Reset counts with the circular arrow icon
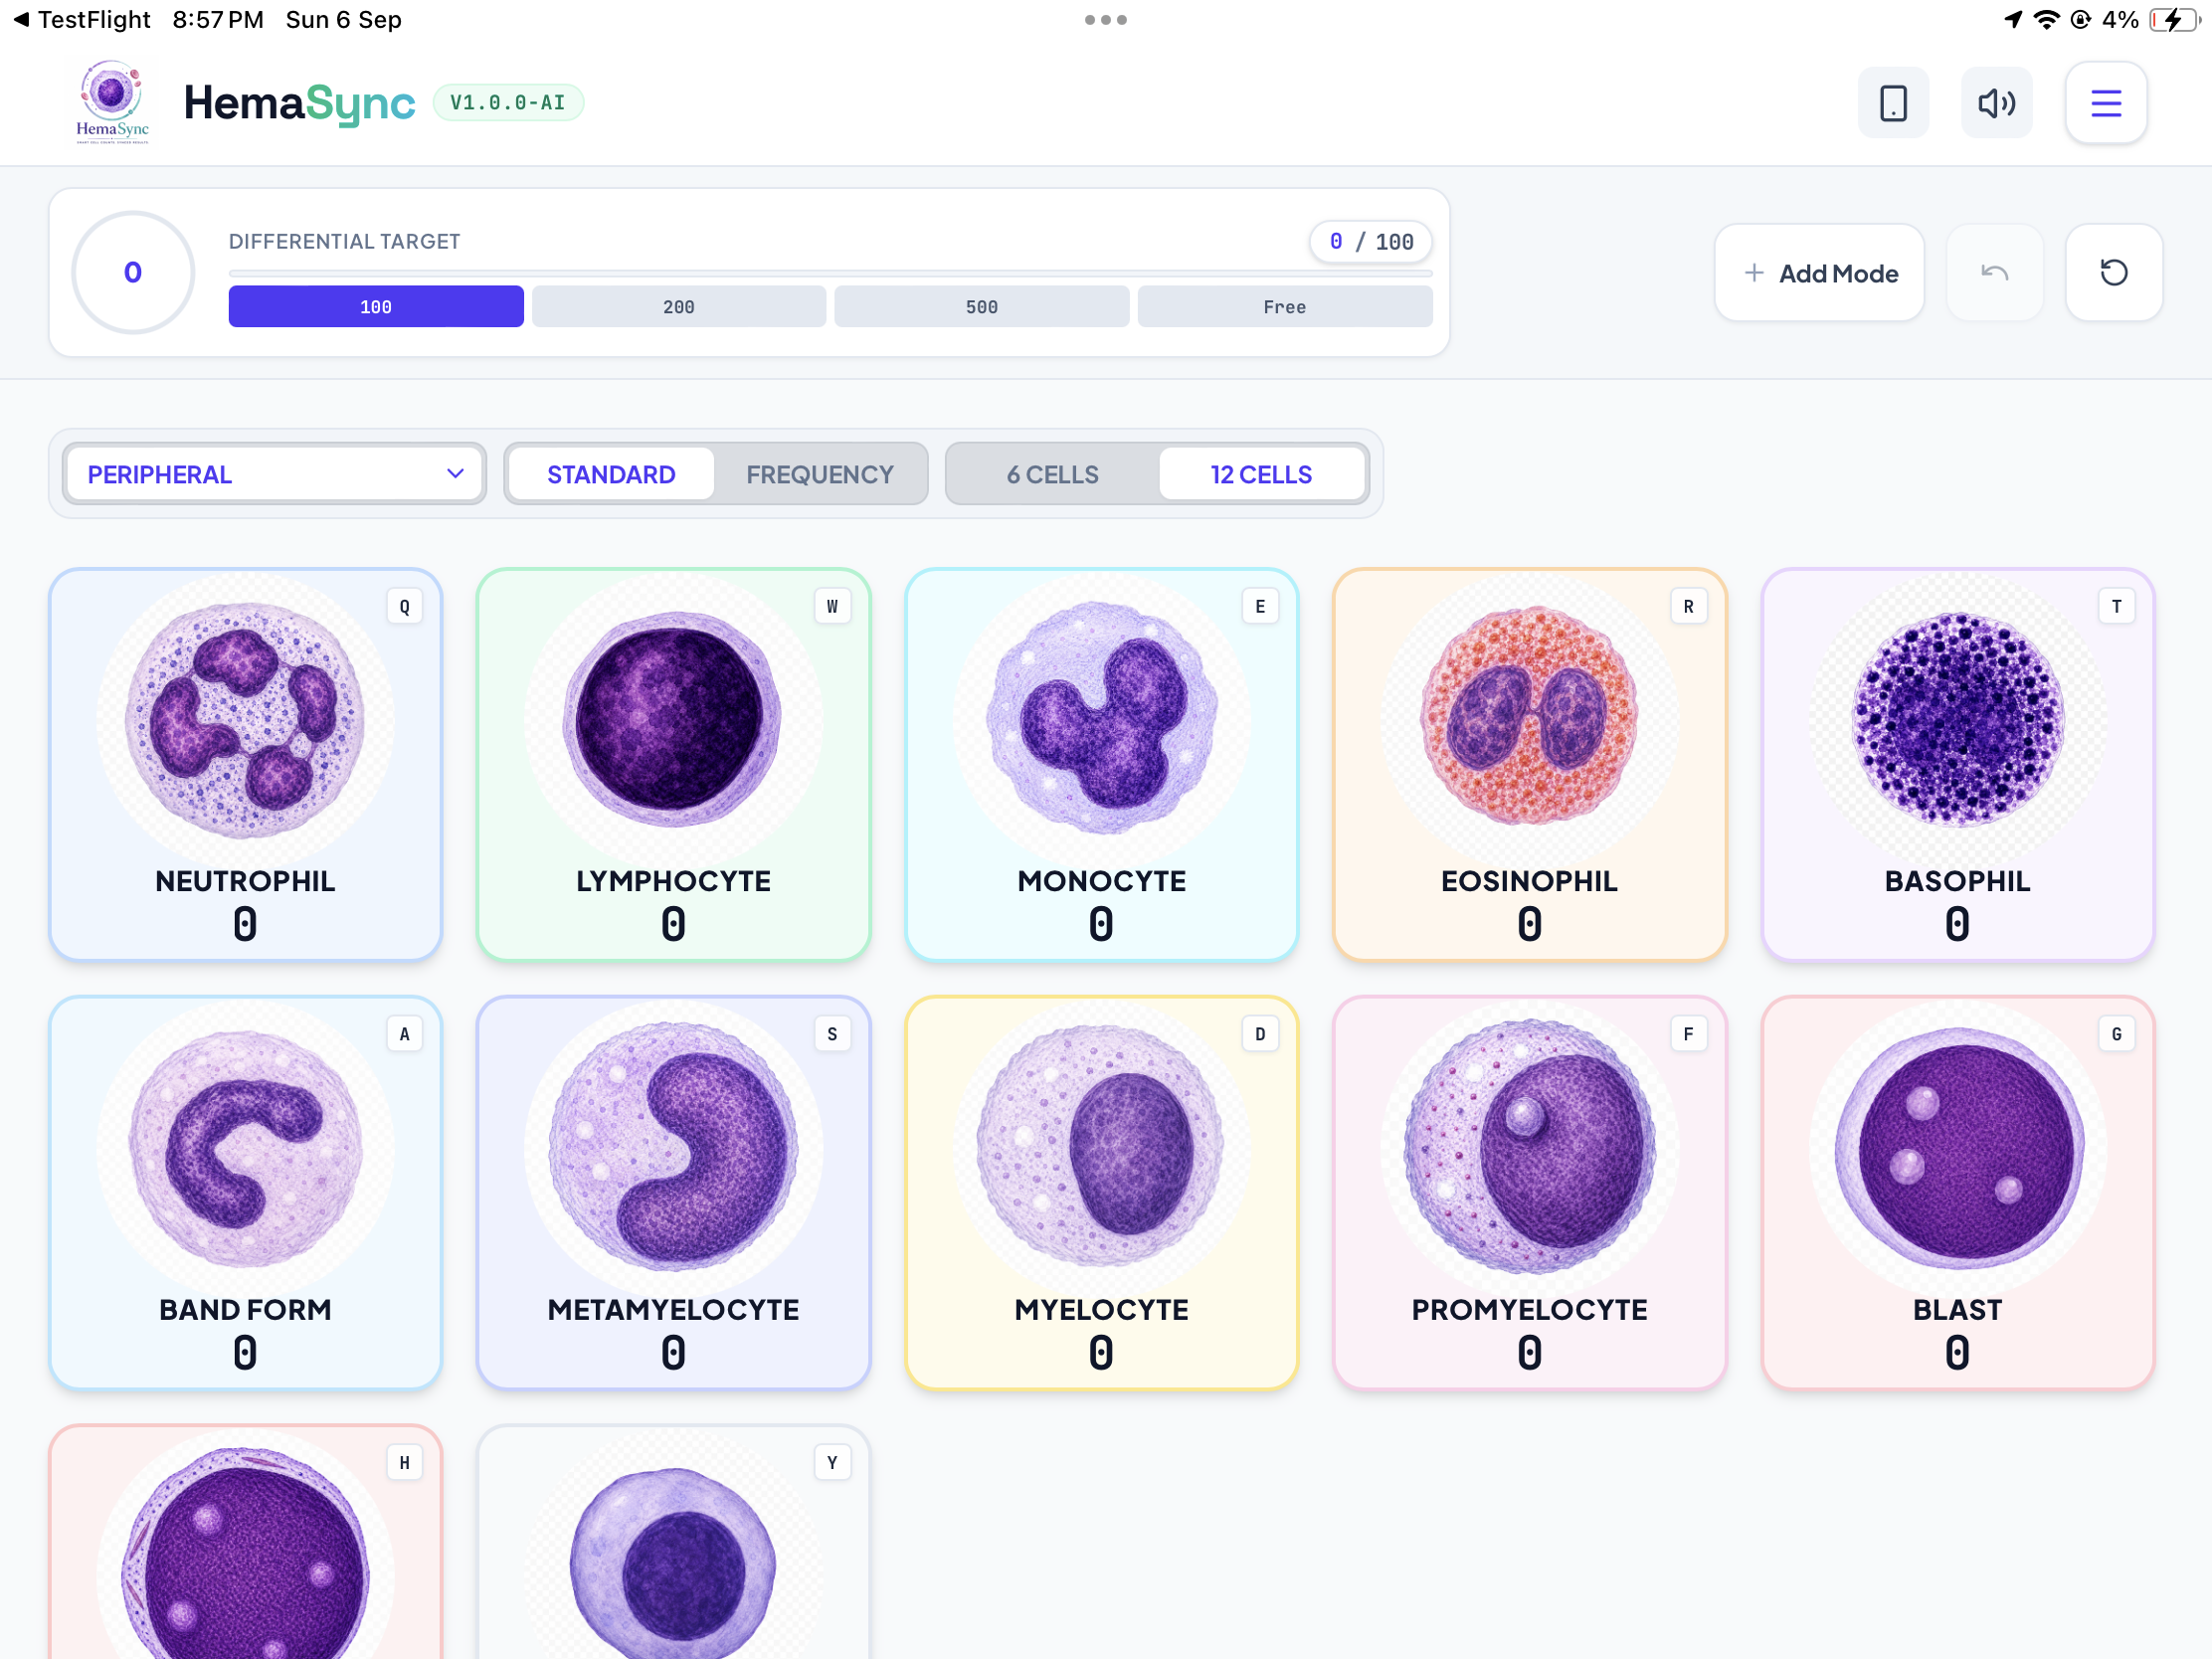The height and width of the screenshot is (1659, 2212). [x=2113, y=272]
